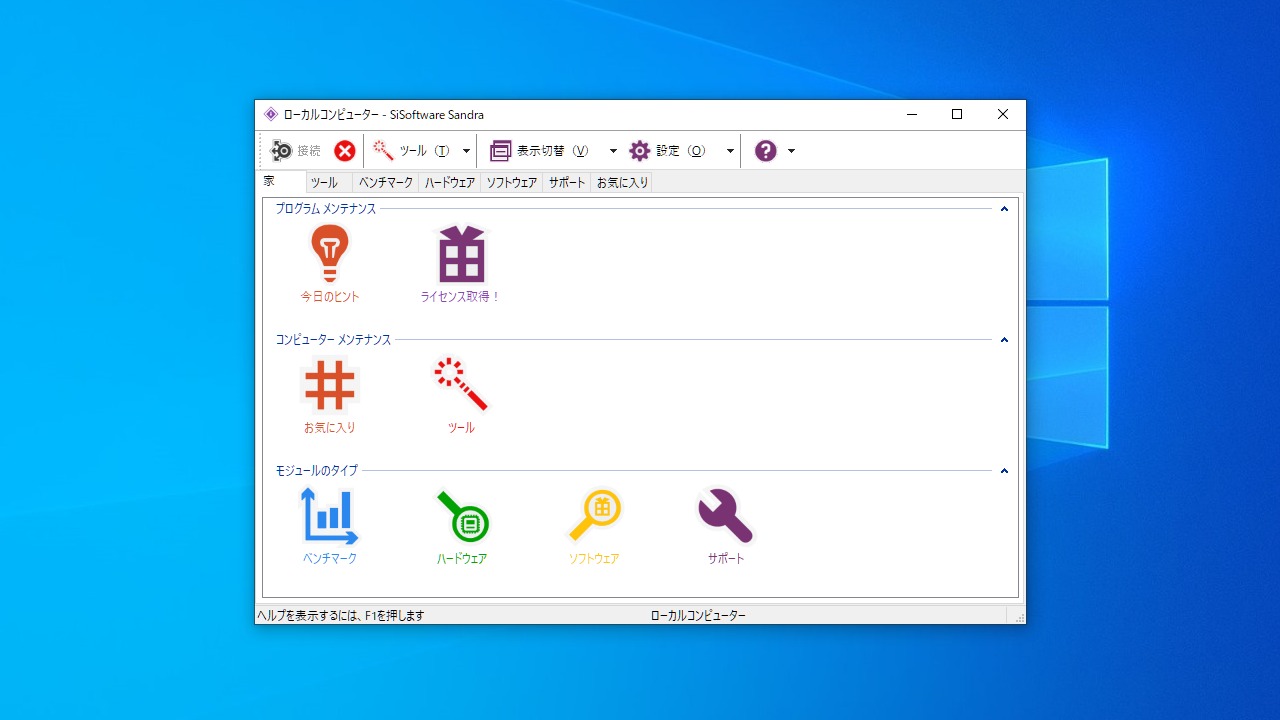The width and height of the screenshot is (1280, 720).
Task: Open the ライセンス取得！ gift icon
Action: tap(462, 253)
